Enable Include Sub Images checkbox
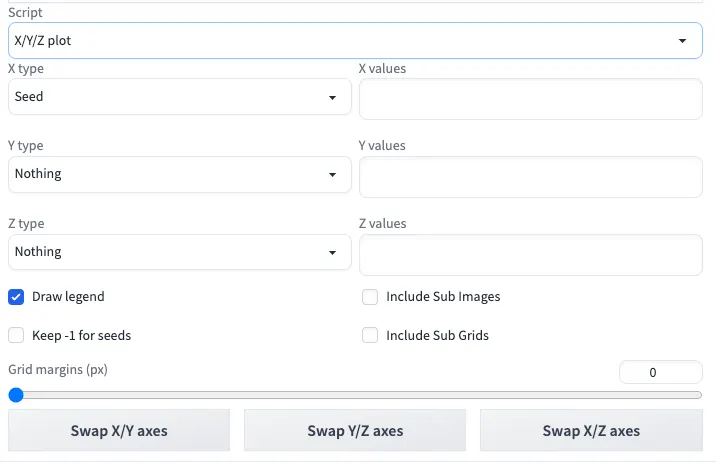Image resolution: width=716 pixels, height=465 pixels. point(370,297)
